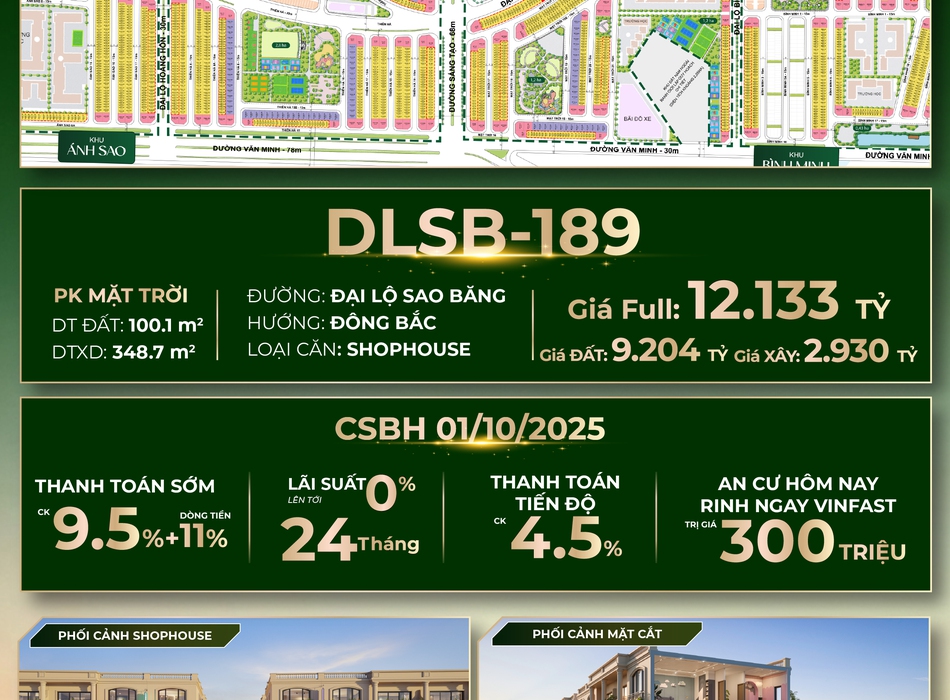Click the CSBH 01/10/2025 heading

470,429
